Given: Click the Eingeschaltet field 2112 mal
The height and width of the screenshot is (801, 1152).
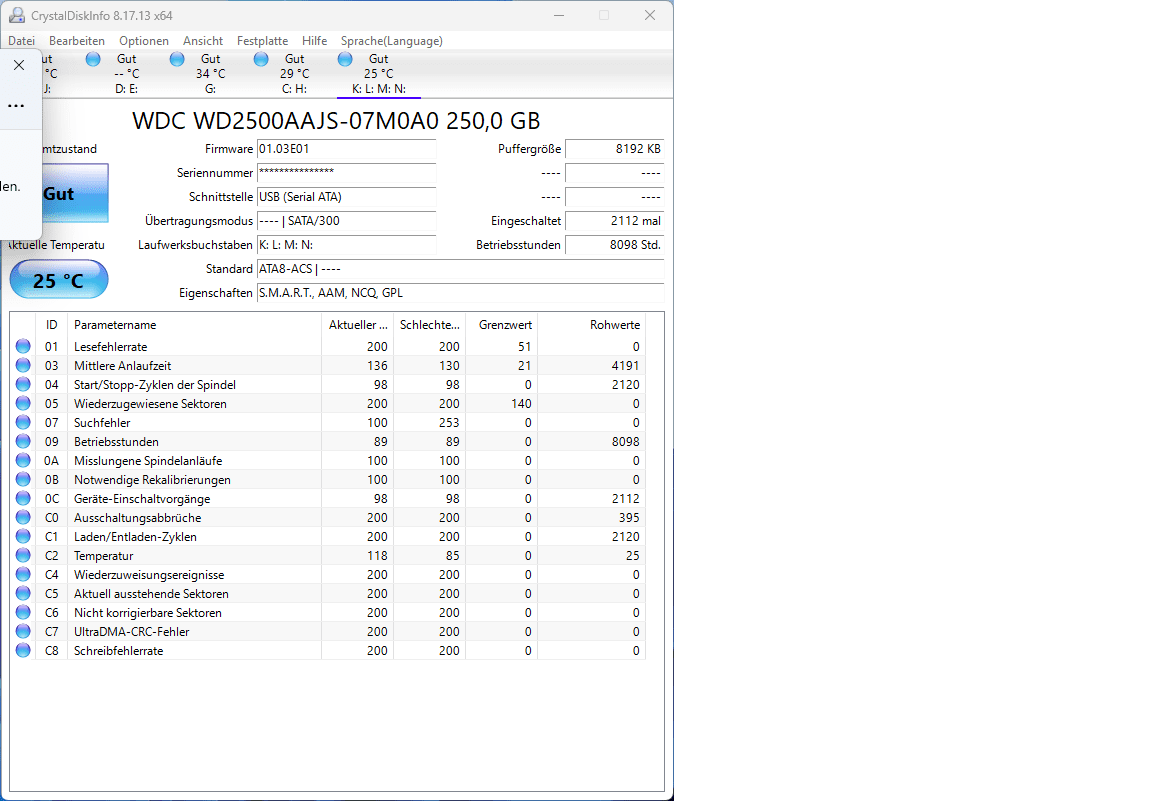Looking at the screenshot, I should 614,221.
